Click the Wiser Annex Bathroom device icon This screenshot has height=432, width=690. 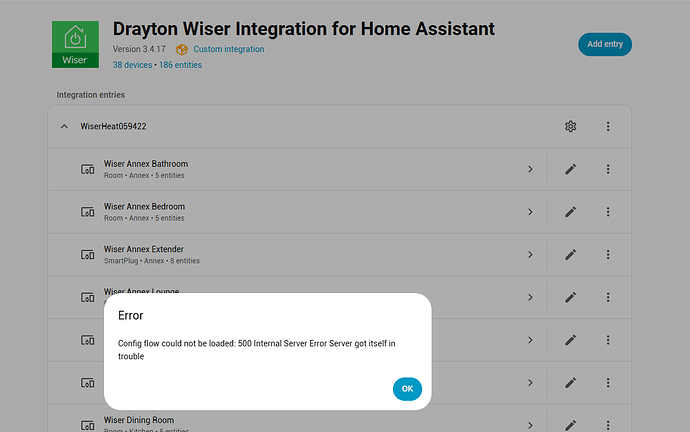[x=88, y=169]
